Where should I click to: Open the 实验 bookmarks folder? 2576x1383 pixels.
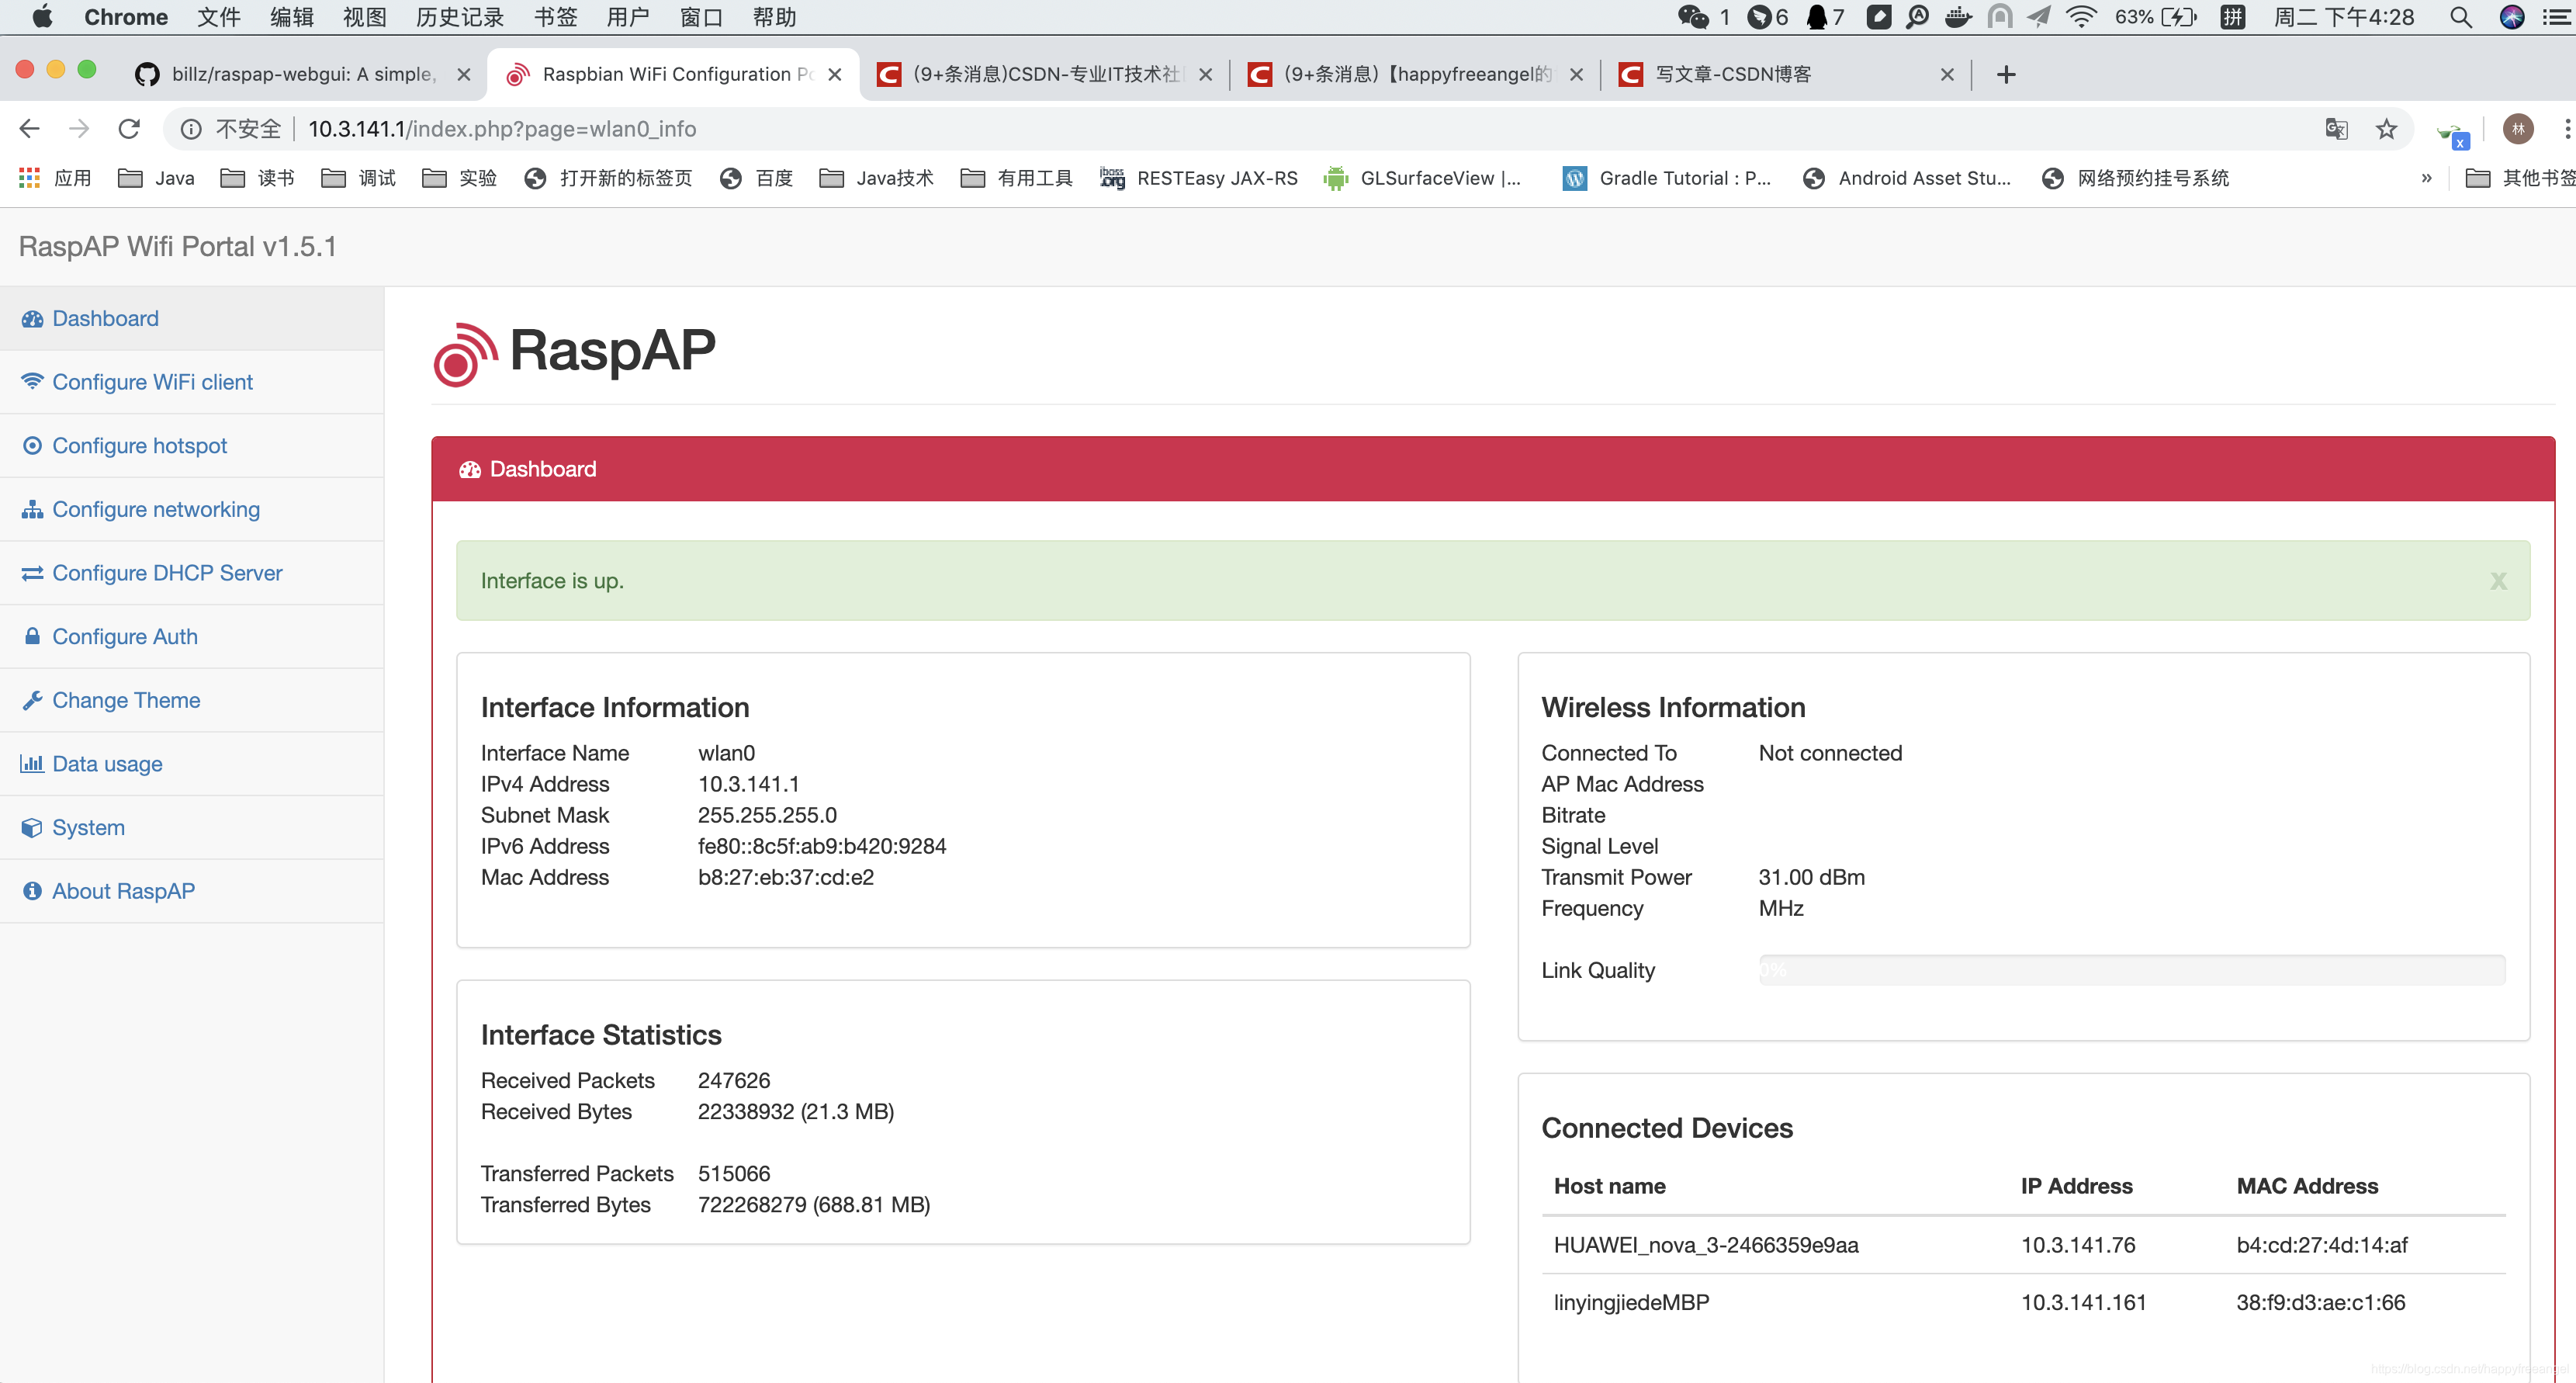coord(459,178)
